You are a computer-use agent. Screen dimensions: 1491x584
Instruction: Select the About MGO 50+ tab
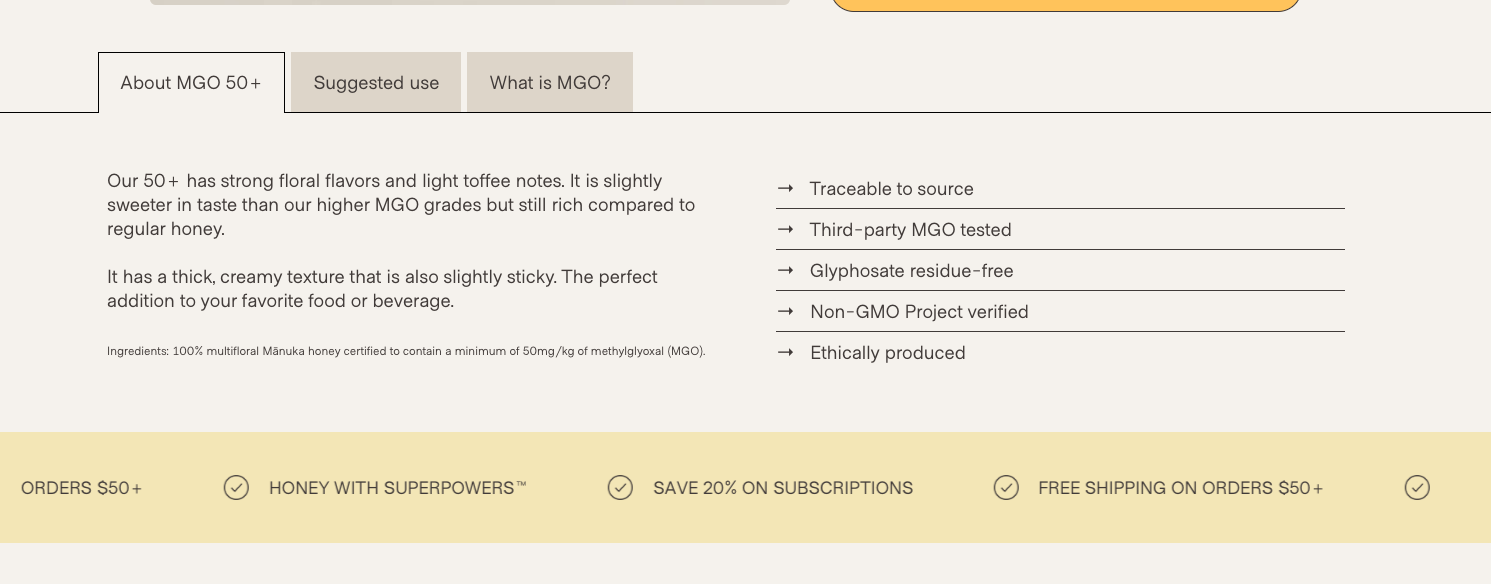tap(190, 82)
